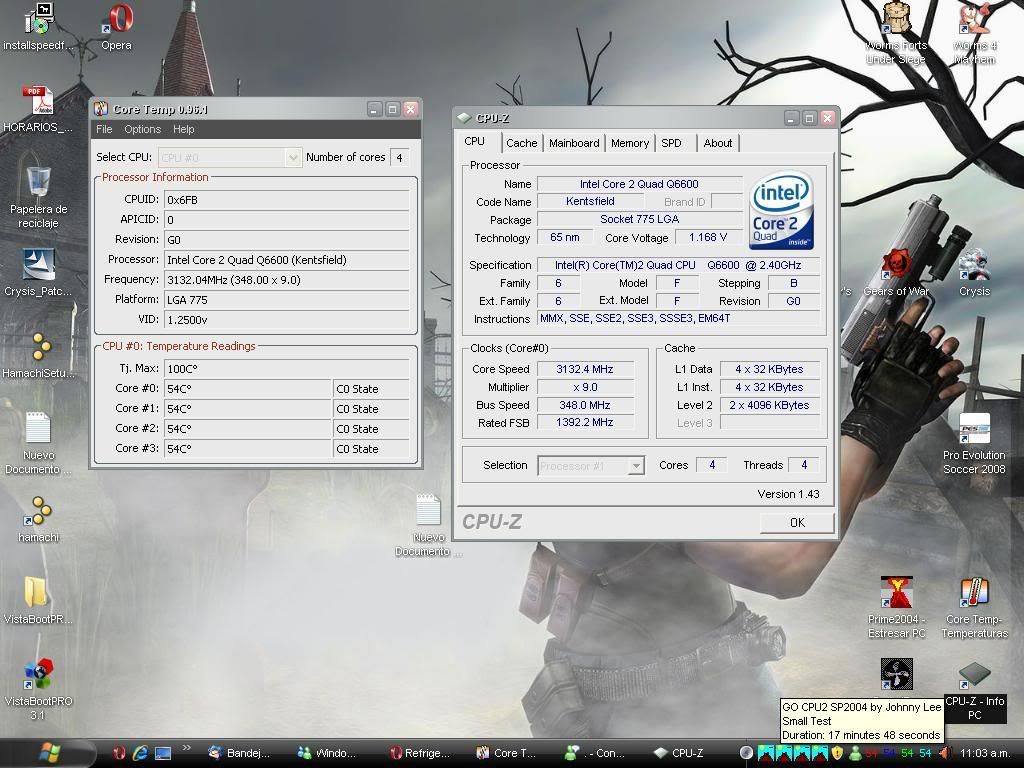Select the hamachi shortcut icon
This screenshot has width=1024, height=768.
pos(38,519)
